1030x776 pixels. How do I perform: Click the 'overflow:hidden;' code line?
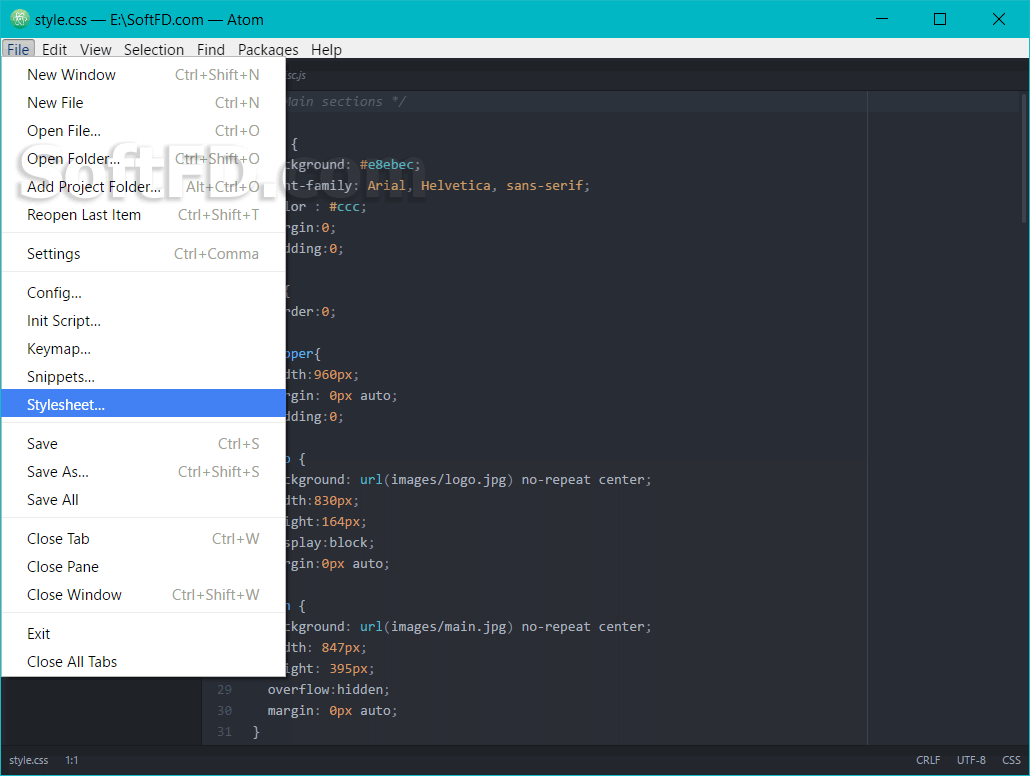[328, 689]
